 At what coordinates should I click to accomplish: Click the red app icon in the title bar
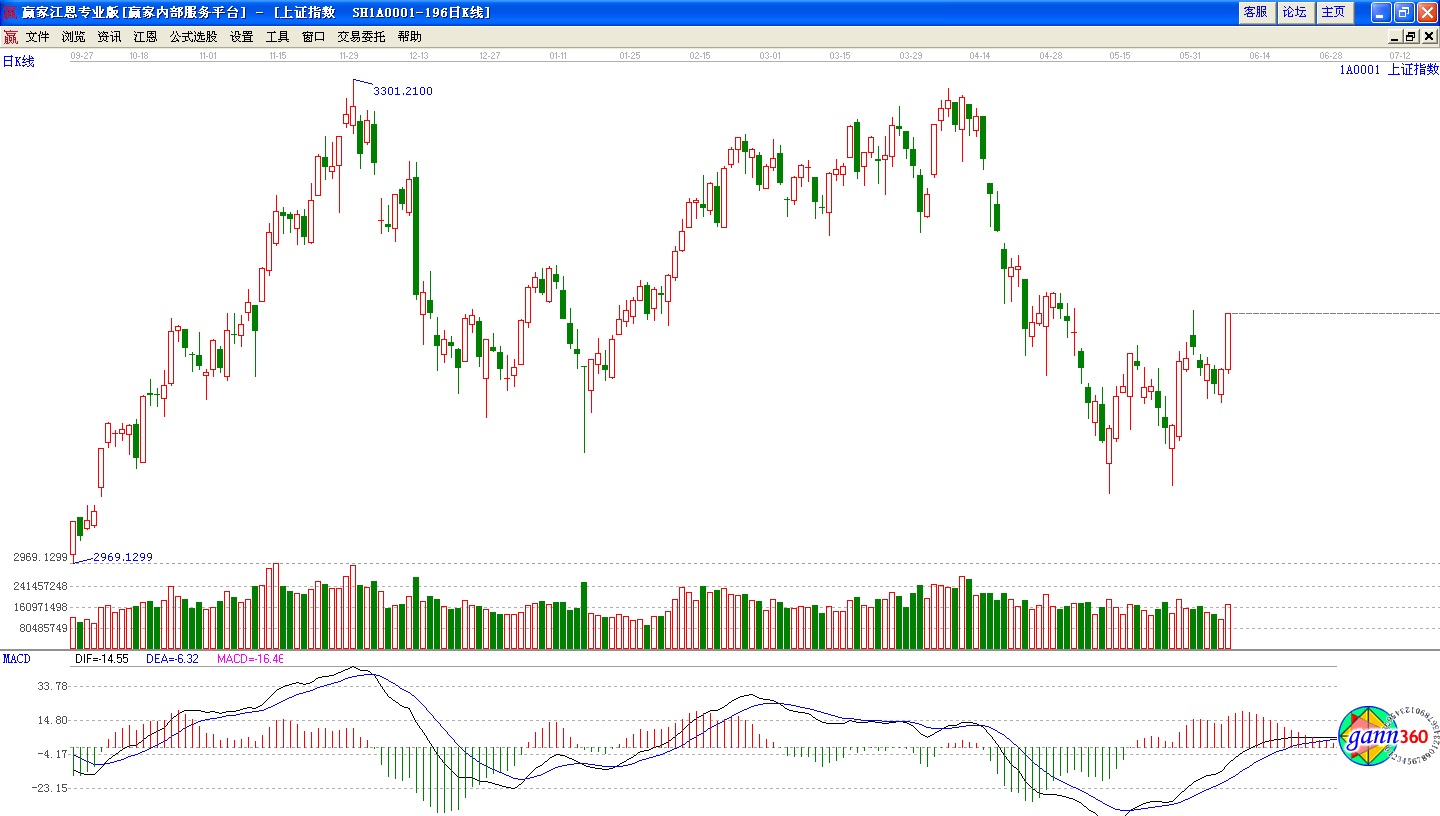click(11, 12)
